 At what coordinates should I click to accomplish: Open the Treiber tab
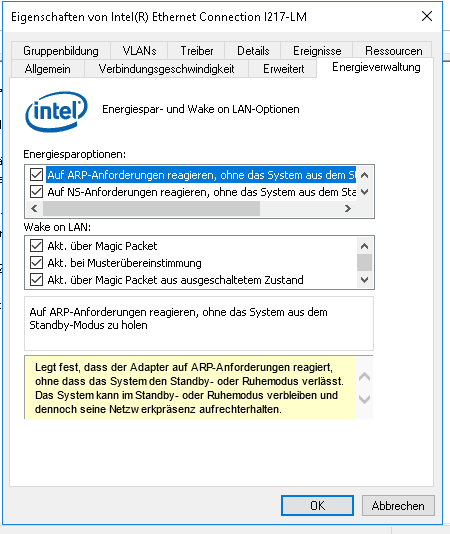coord(196,51)
